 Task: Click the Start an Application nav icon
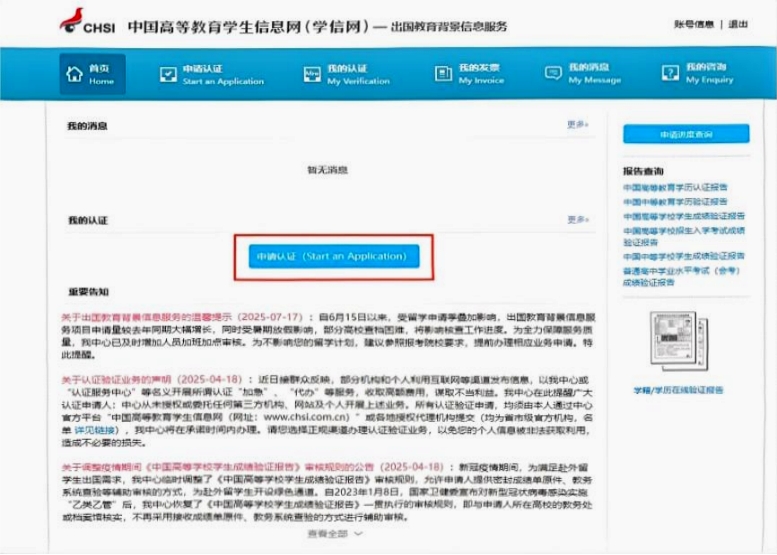[x=167, y=74]
